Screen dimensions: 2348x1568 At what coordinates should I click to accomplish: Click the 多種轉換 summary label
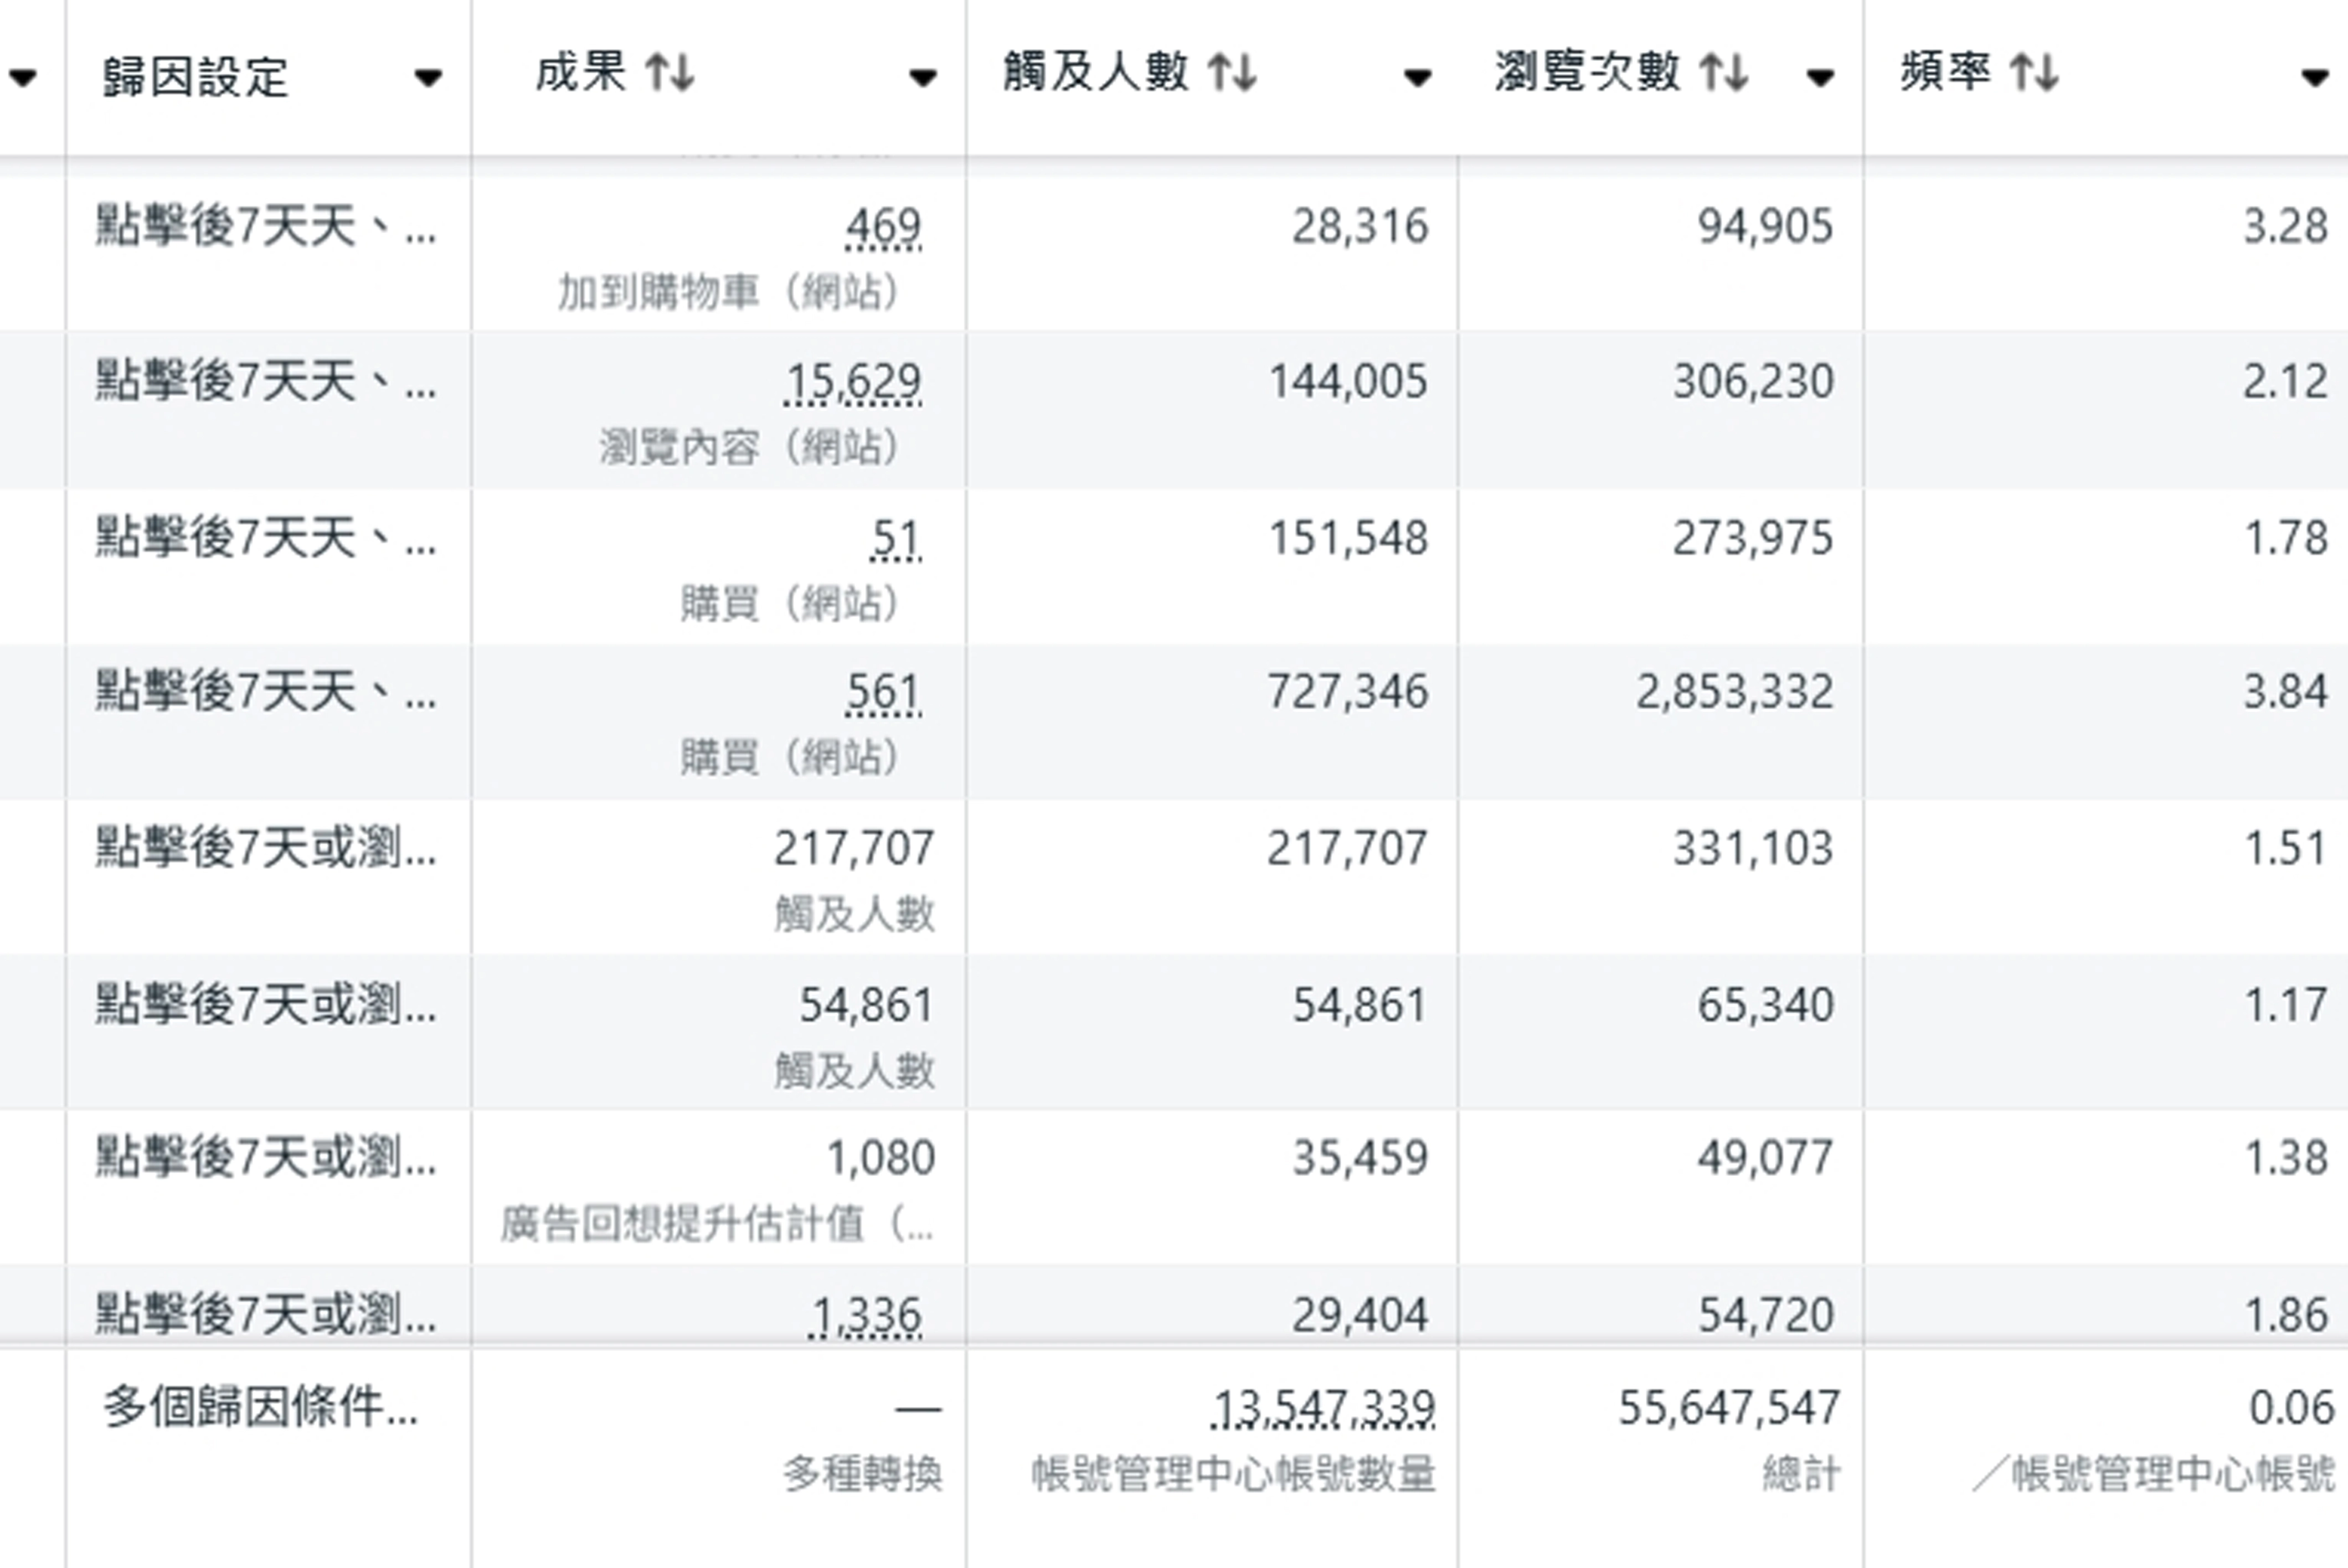pyautogui.click(x=862, y=1475)
